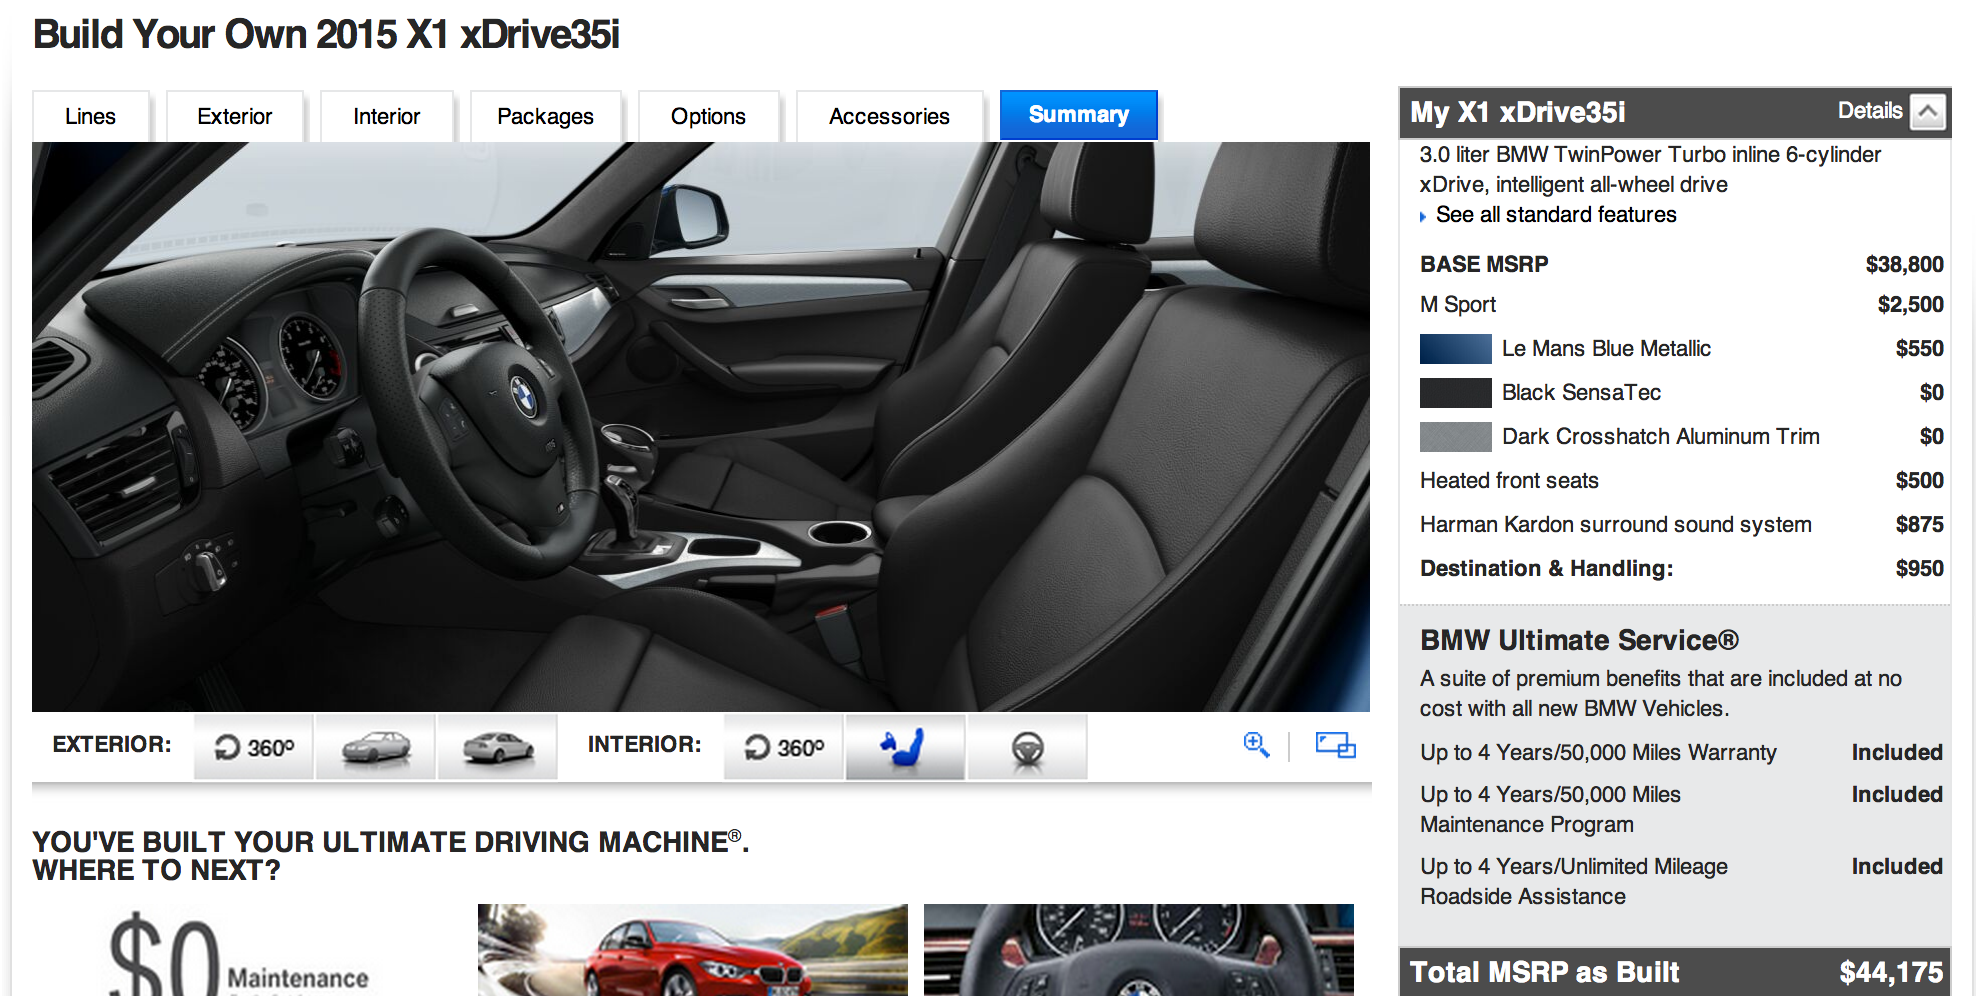
Task: Select the blue seat interior view
Action: (x=905, y=747)
